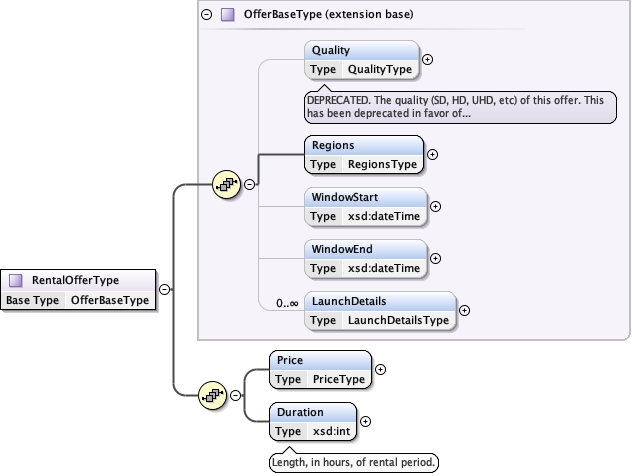Screen dimensions: 632x476
Task: Expand the WindowStart element
Action: [435, 206]
